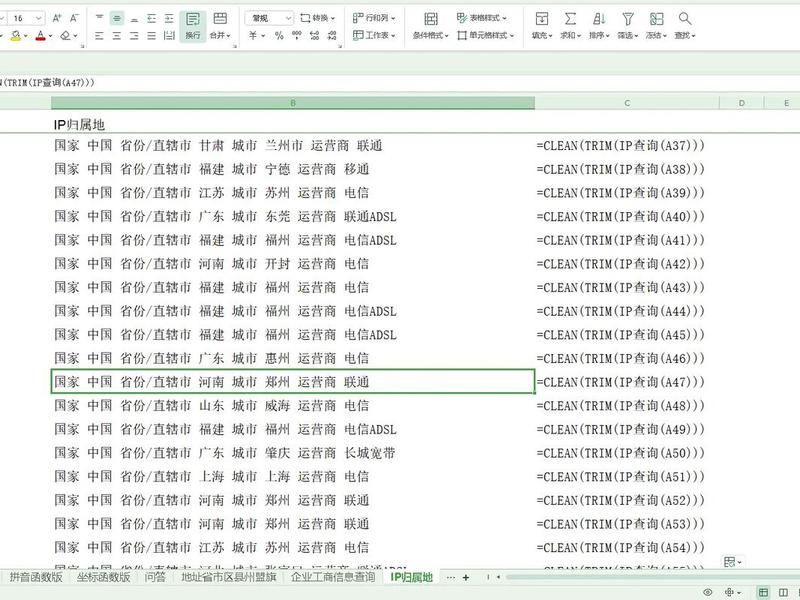
Task: Open 工作表 worksheet menu
Action: pos(374,35)
